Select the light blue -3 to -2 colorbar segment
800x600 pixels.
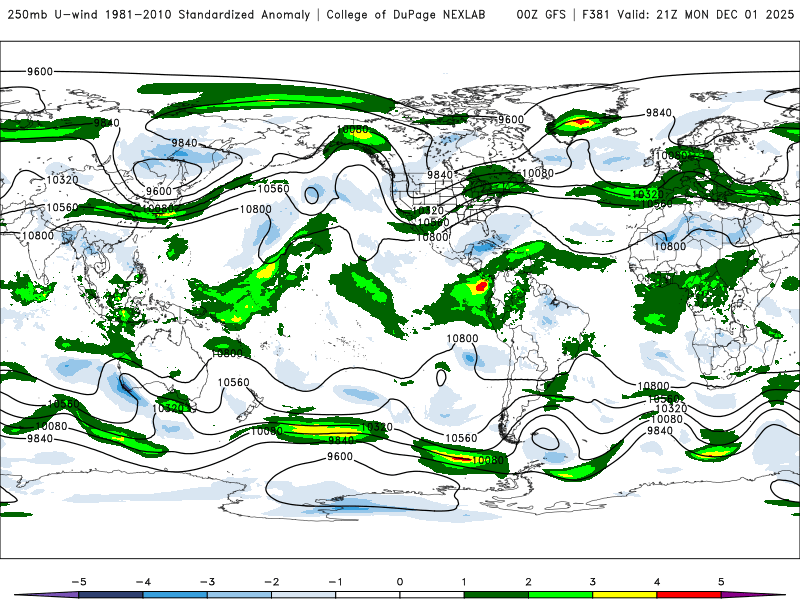(x=239, y=595)
